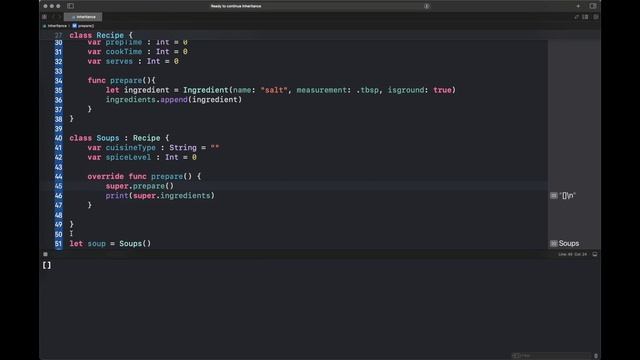The width and height of the screenshot is (640, 360).
Task: Click the console filter field
Action: 550,356
